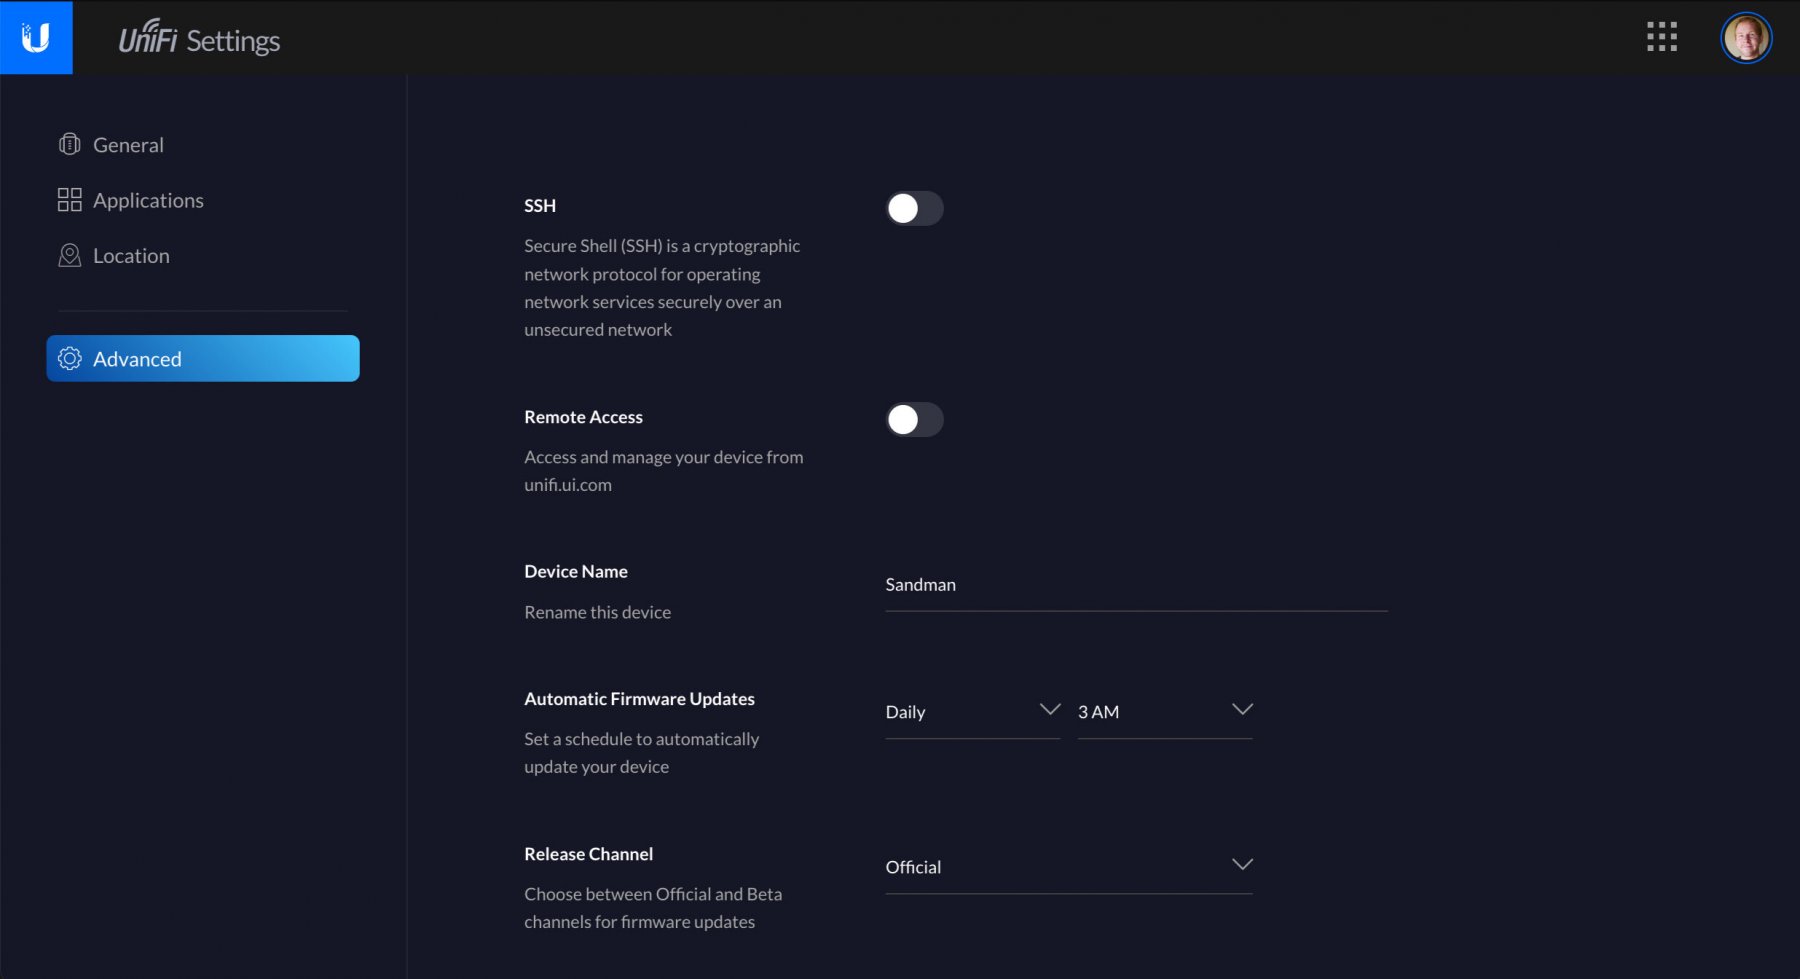1800x979 pixels.
Task: Click the Location pin icon
Action: coord(69,256)
